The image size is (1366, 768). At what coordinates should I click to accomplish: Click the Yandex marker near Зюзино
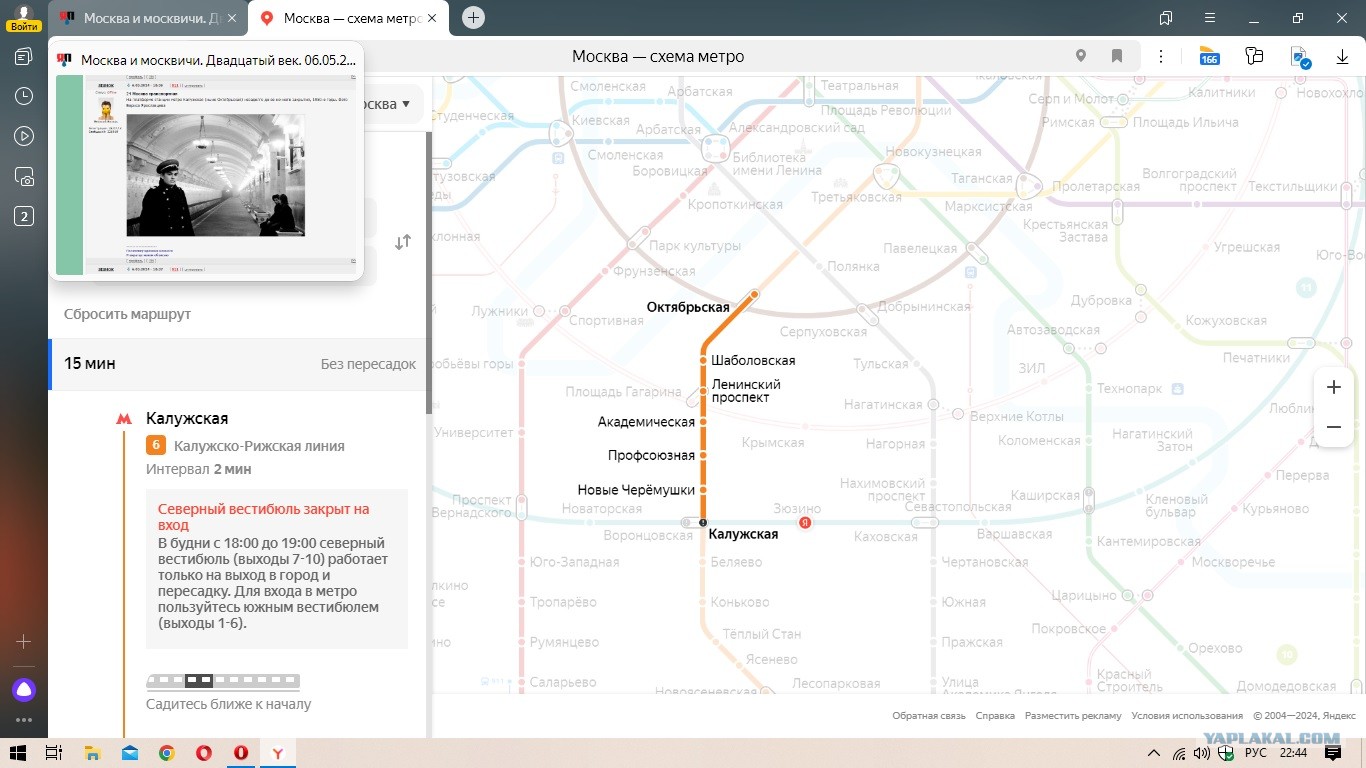click(805, 522)
